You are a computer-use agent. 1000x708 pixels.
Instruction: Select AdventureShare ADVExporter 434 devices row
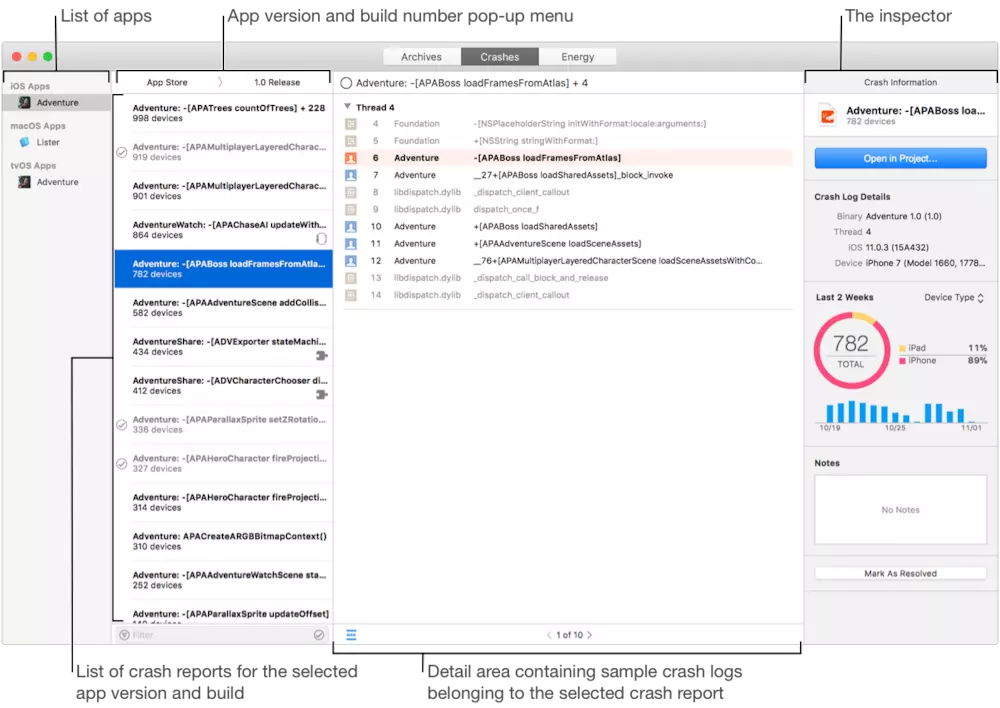click(x=224, y=347)
